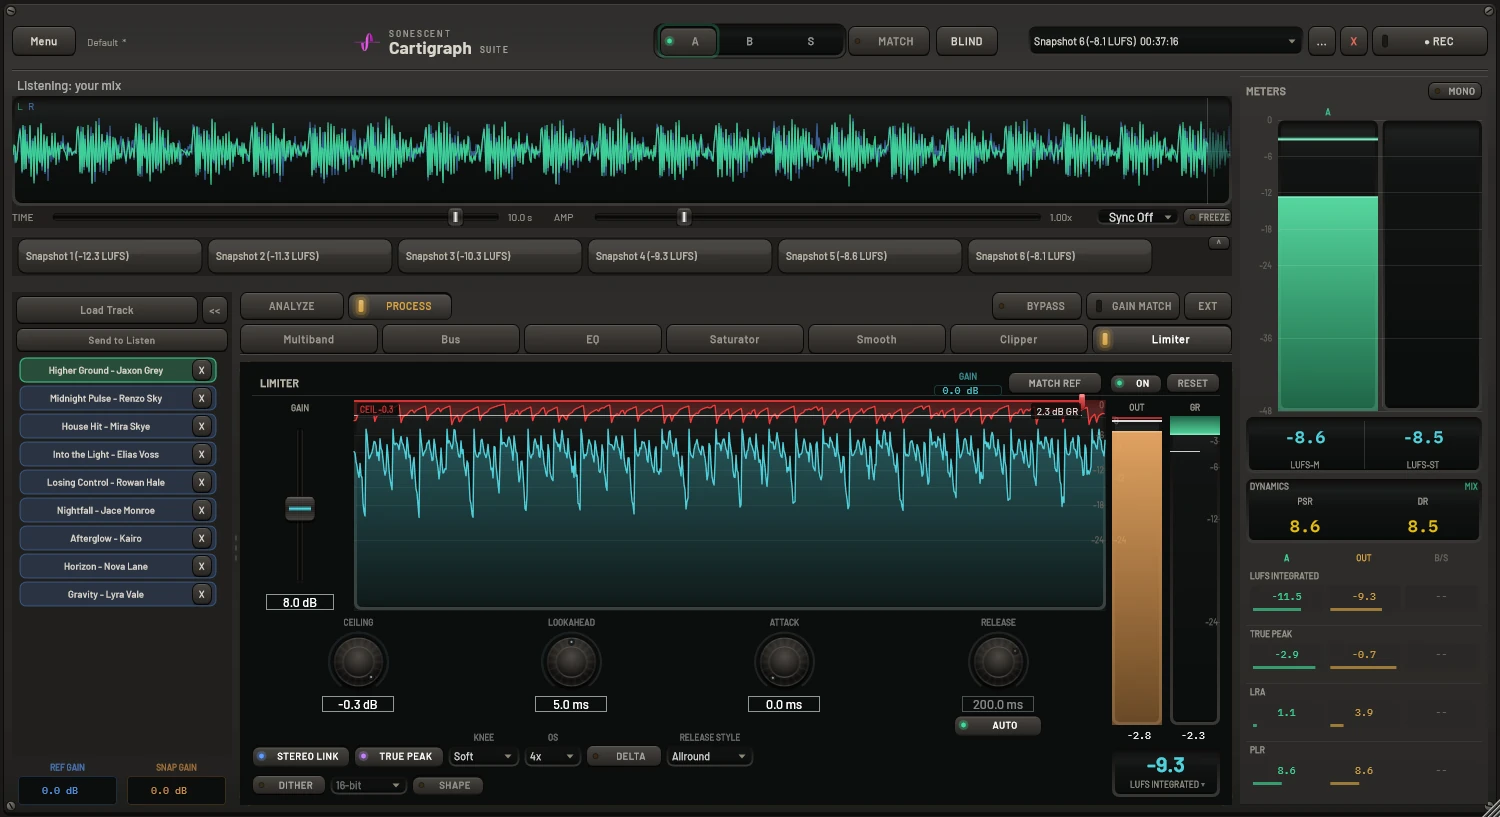Image resolution: width=1500 pixels, height=817 pixels.
Task: Remove Midnight Pulse - Renzo Sky track
Action: point(201,398)
